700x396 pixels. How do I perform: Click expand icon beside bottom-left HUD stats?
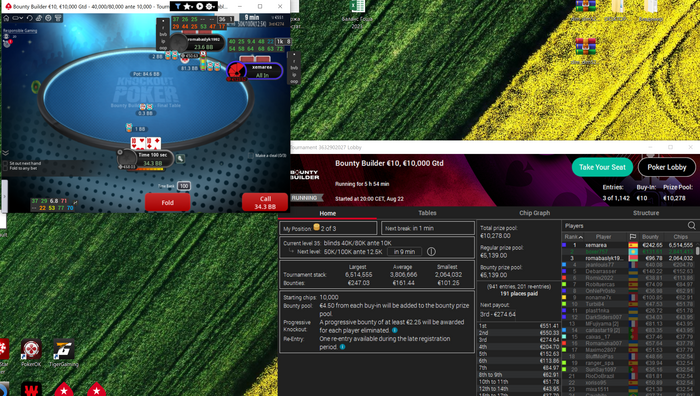click(75, 202)
